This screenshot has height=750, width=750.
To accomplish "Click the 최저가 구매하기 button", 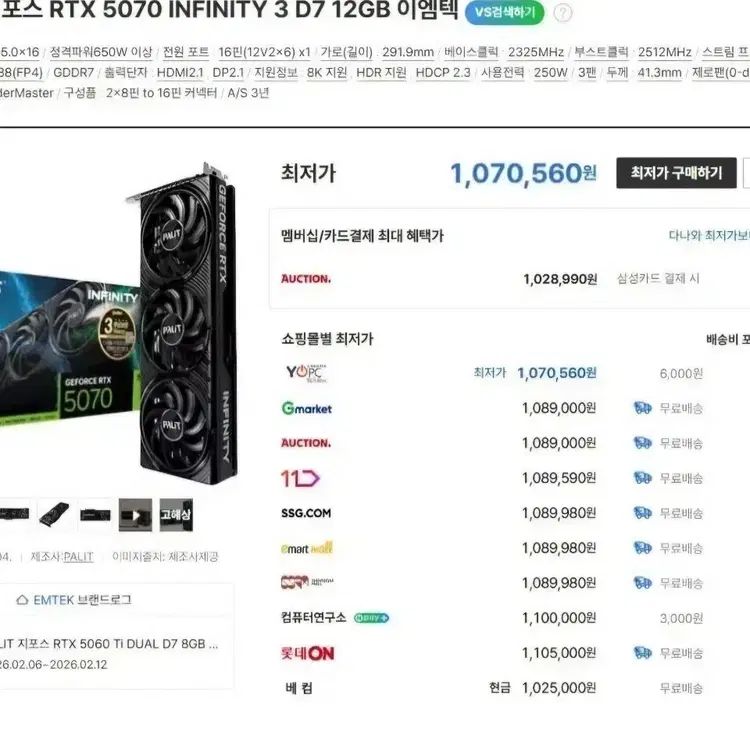I will (x=676, y=173).
